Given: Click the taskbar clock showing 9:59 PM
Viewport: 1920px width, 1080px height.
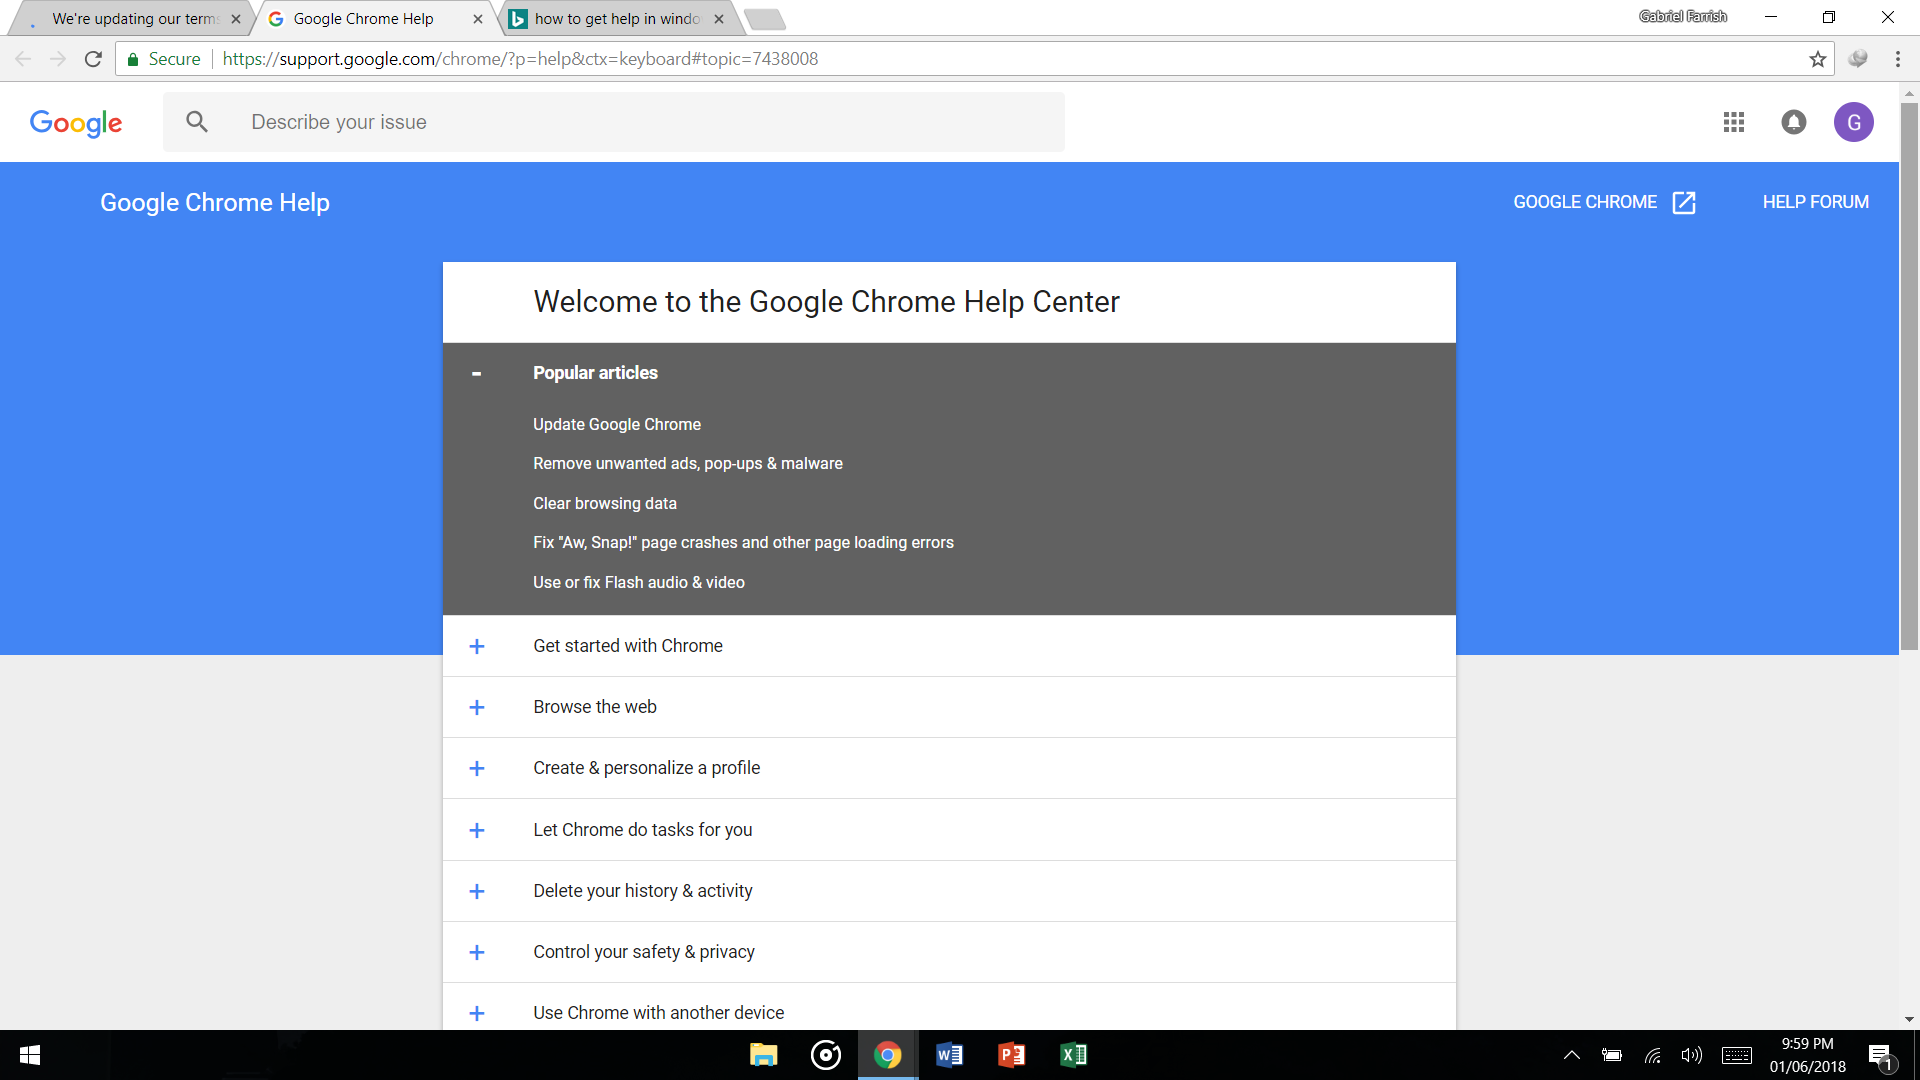Looking at the screenshot, I should tap(1807, 1055).
